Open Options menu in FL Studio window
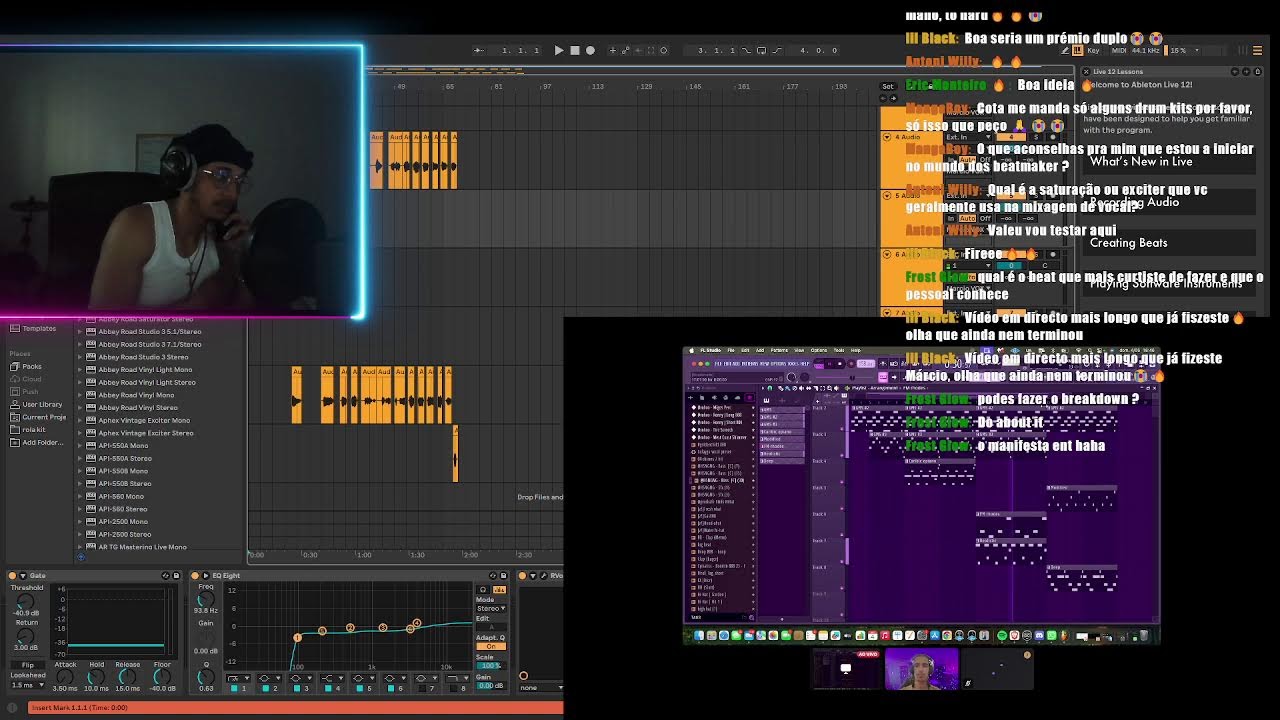 click(819, 350)
